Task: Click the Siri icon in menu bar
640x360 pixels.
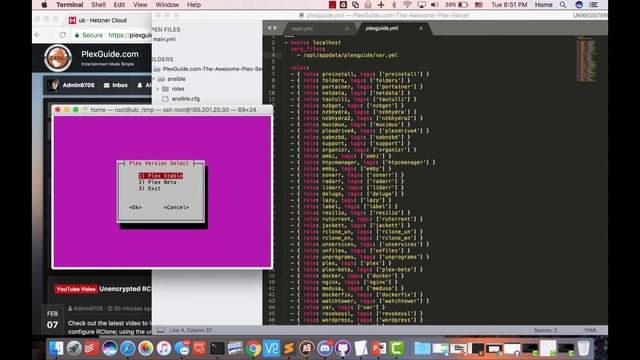Action: click(x=579, y=5)
